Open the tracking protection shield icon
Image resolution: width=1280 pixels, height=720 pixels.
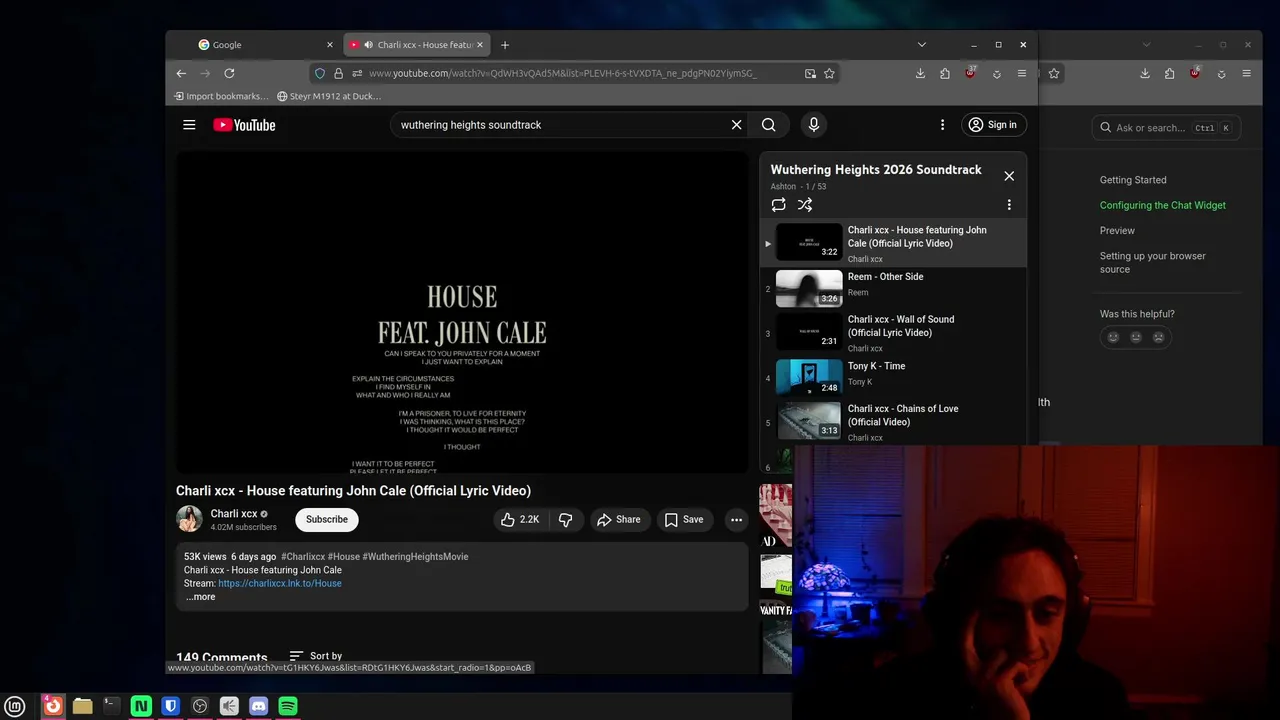tap(320, 73)
